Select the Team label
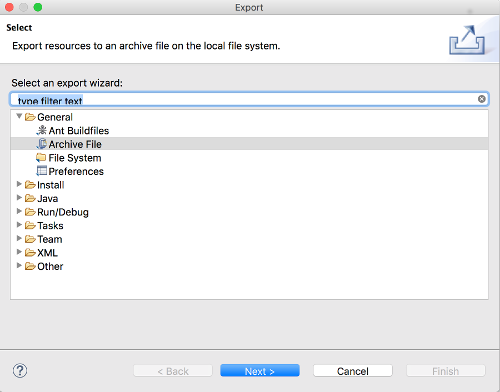Image resolution: width=500 pixels, height=392 pixels. (x=50, y=239)
